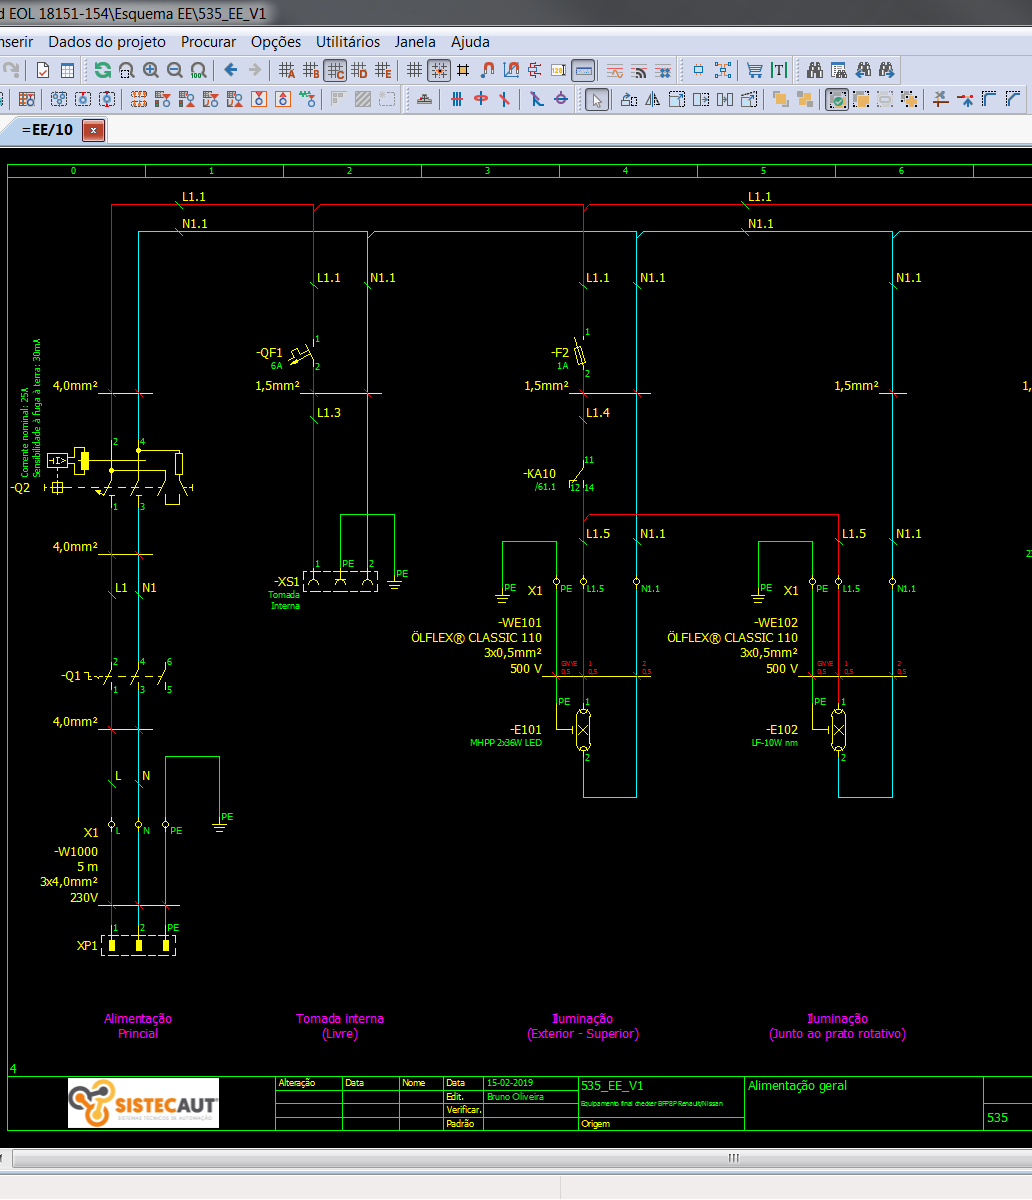This screenshot has height=1200, width=1032.
Task: Set zoom to 100% with magnifier icon
Action: tap(198, 70)
